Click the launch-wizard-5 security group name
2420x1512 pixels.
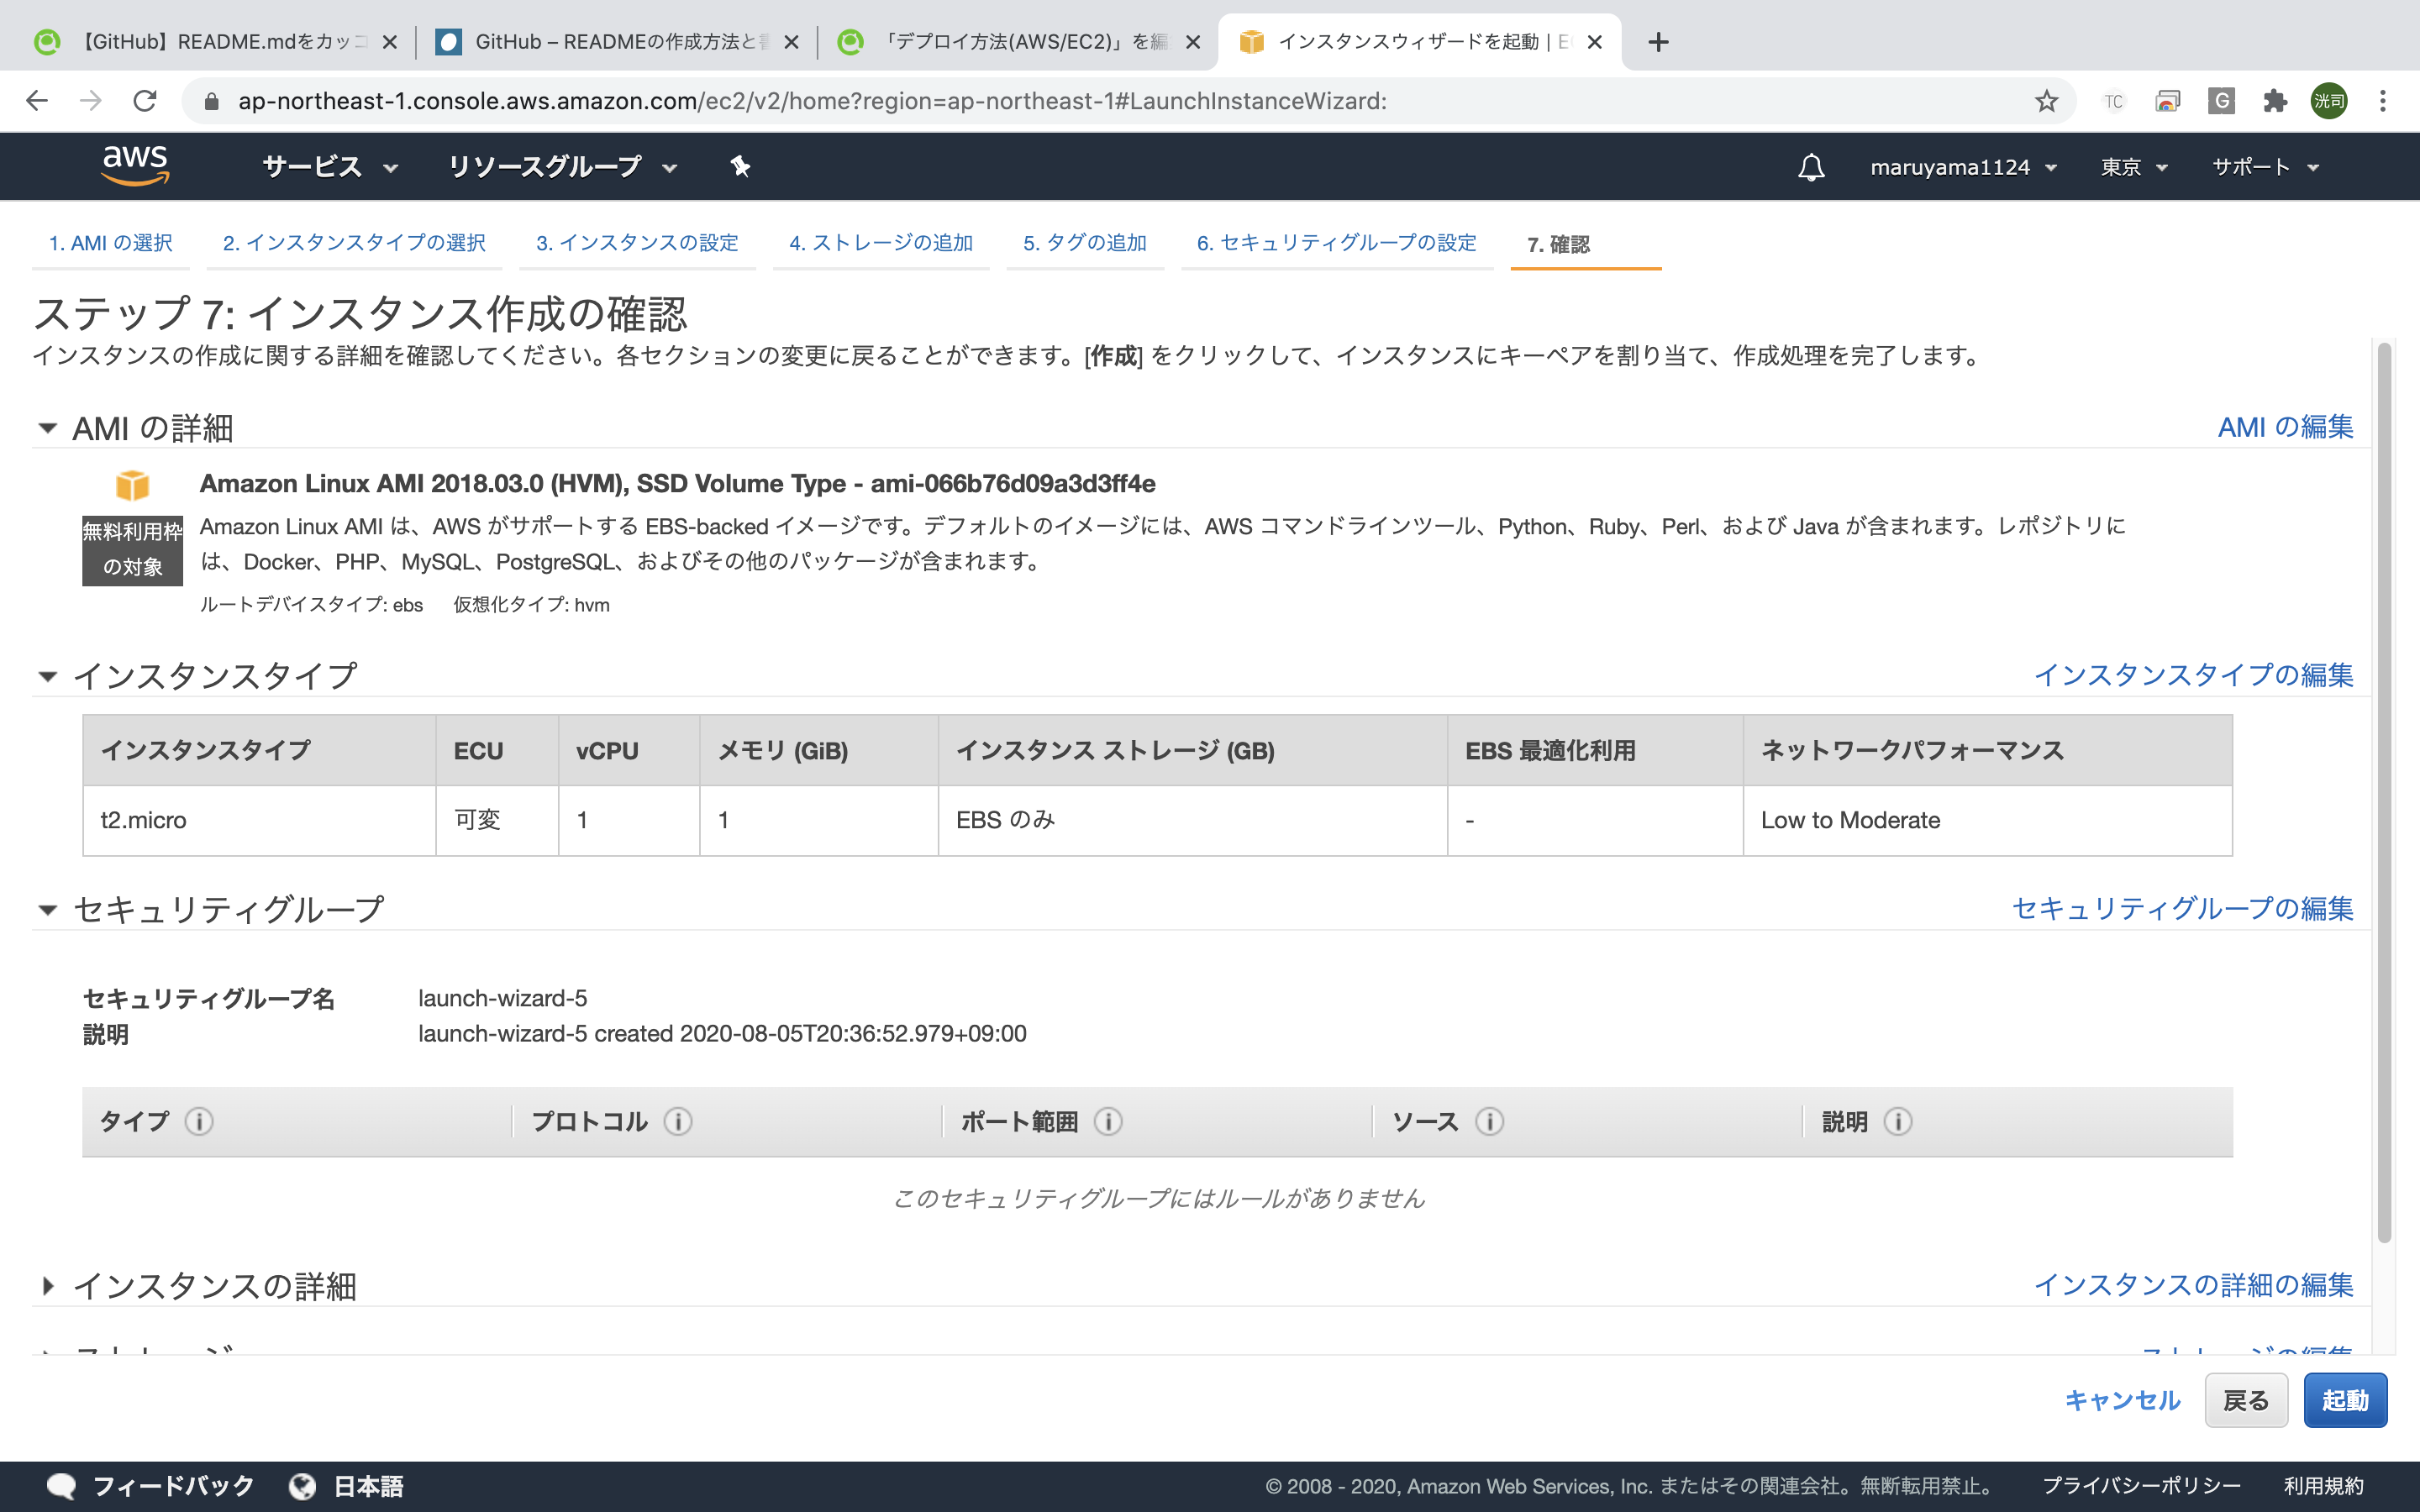click(502, 998)
